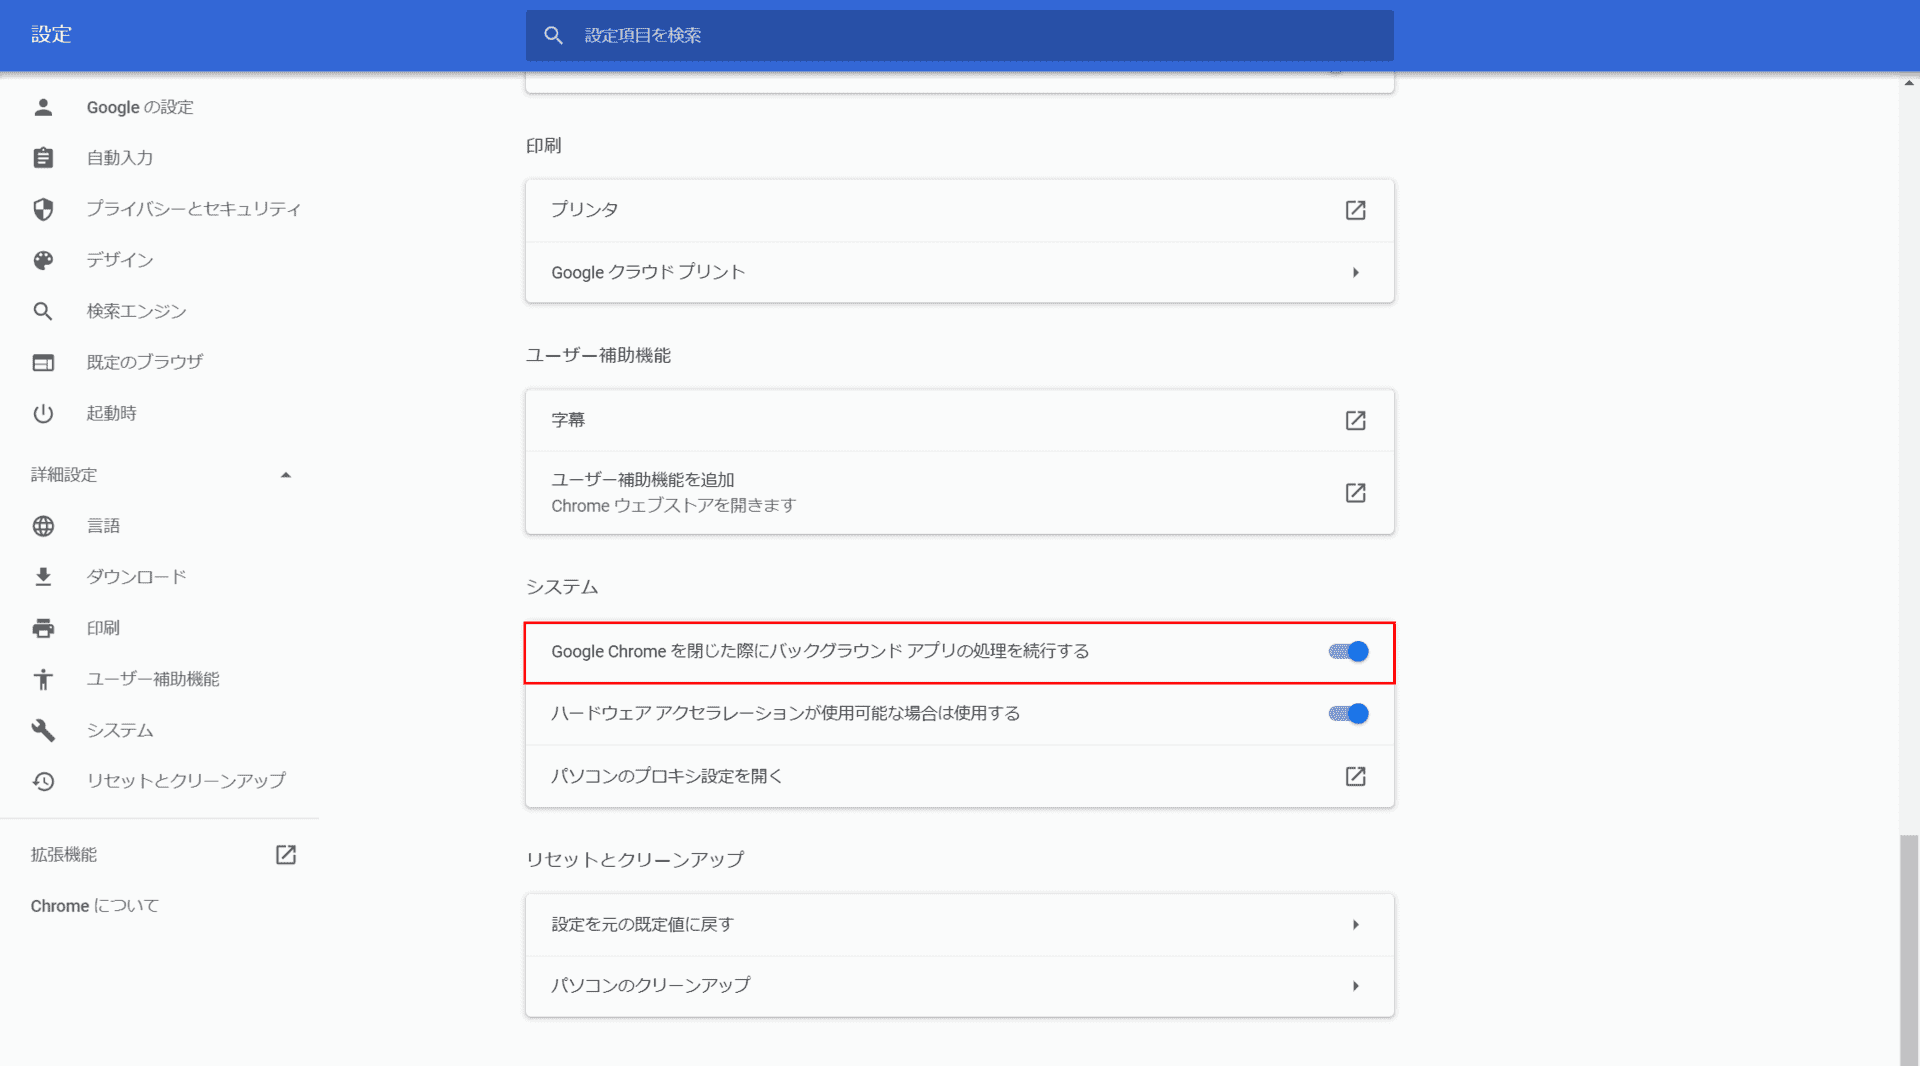Click the clipboard icon beside 自動入力
Viewport: 1920px width, 1066px height.
[x=43, y=158]
